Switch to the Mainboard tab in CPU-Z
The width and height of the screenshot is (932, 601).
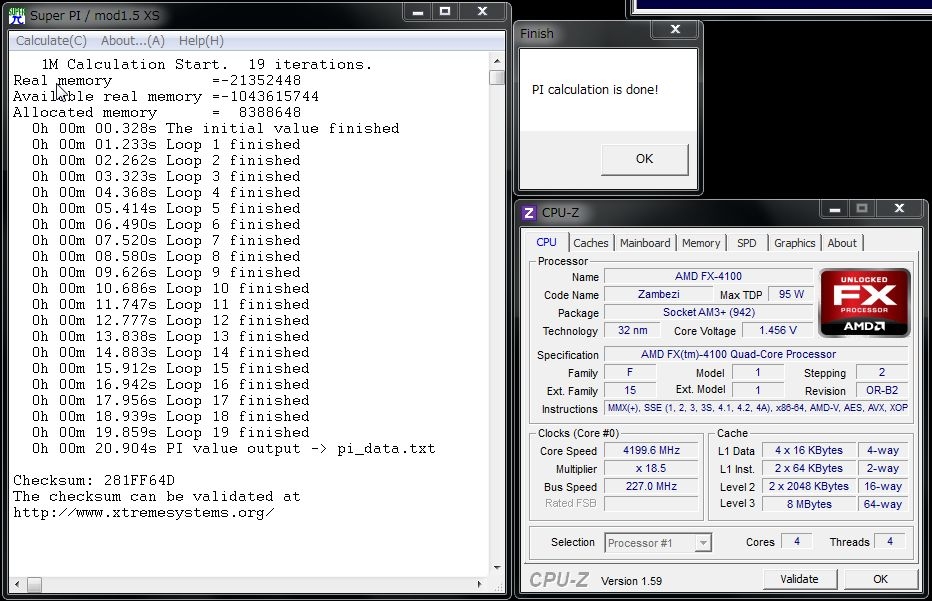point(644,243)
